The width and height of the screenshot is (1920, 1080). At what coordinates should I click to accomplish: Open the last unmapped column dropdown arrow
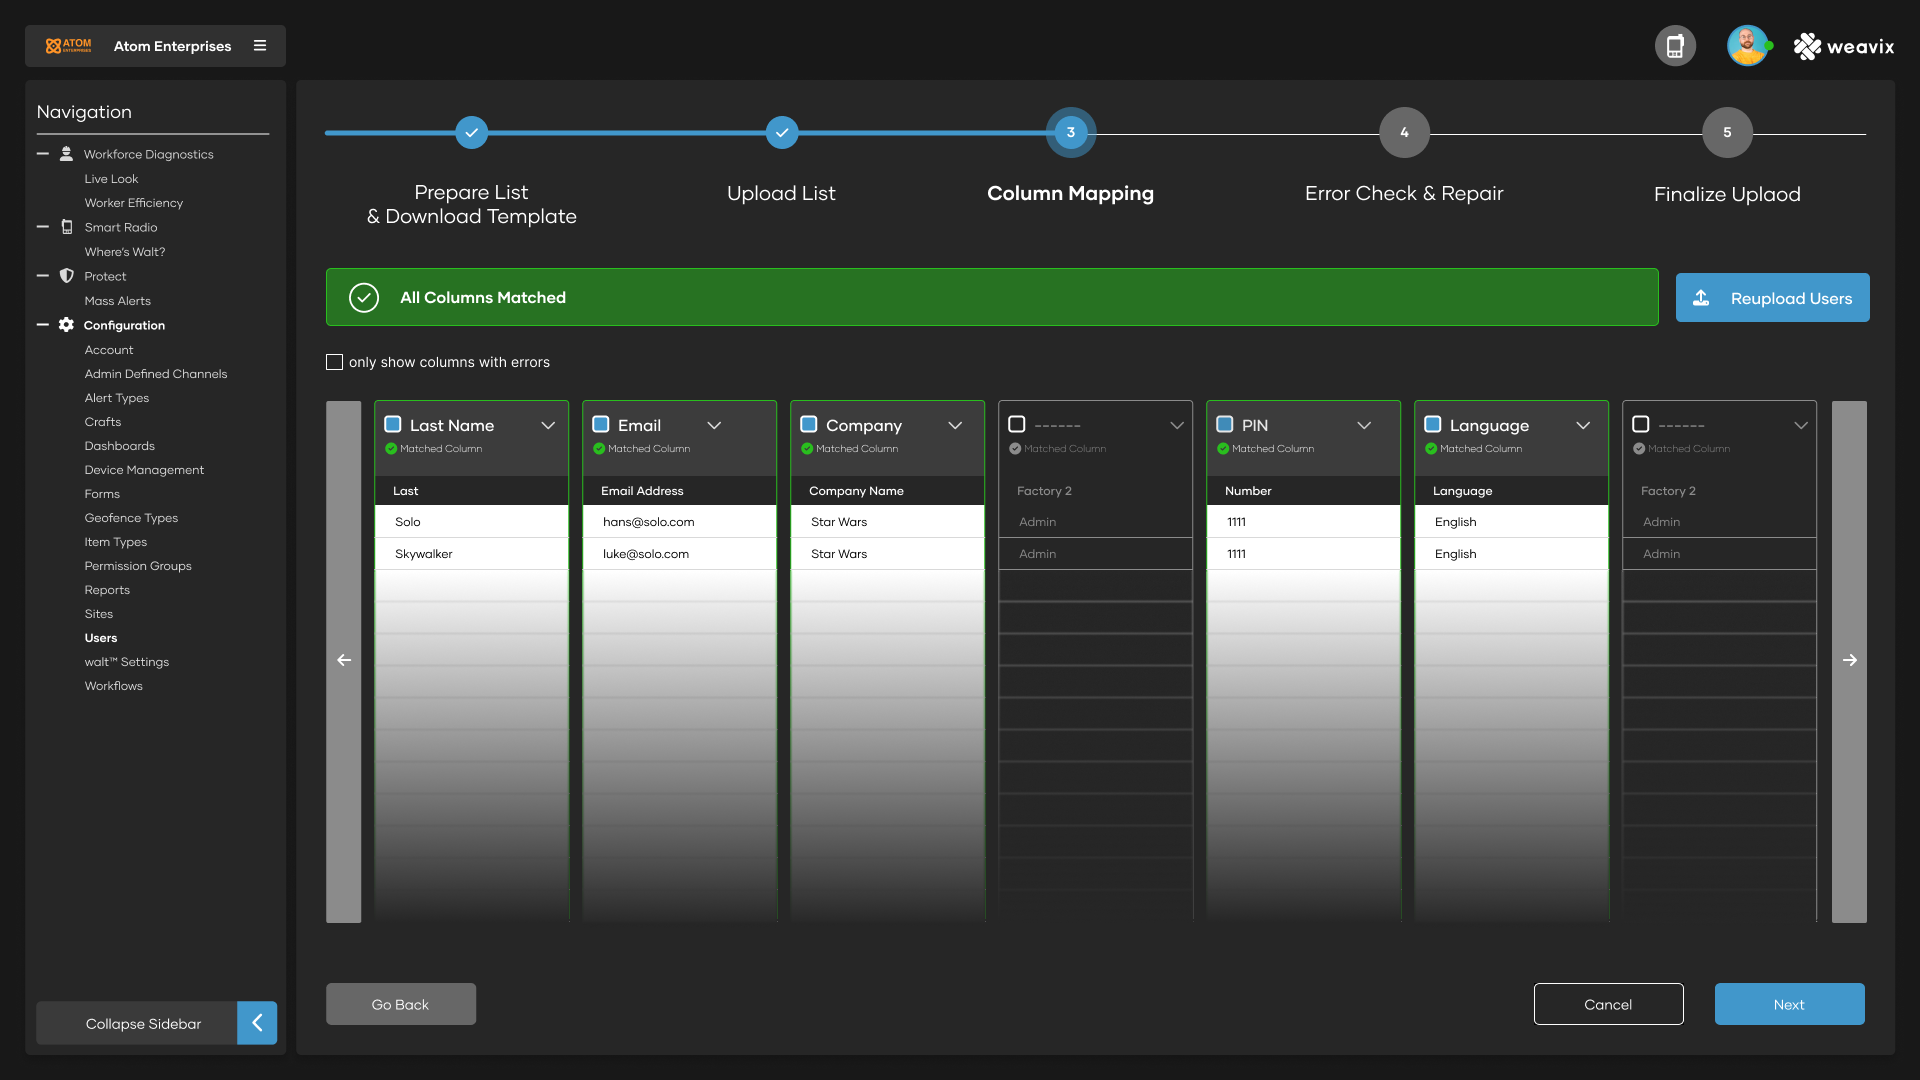click(1801, 426)
